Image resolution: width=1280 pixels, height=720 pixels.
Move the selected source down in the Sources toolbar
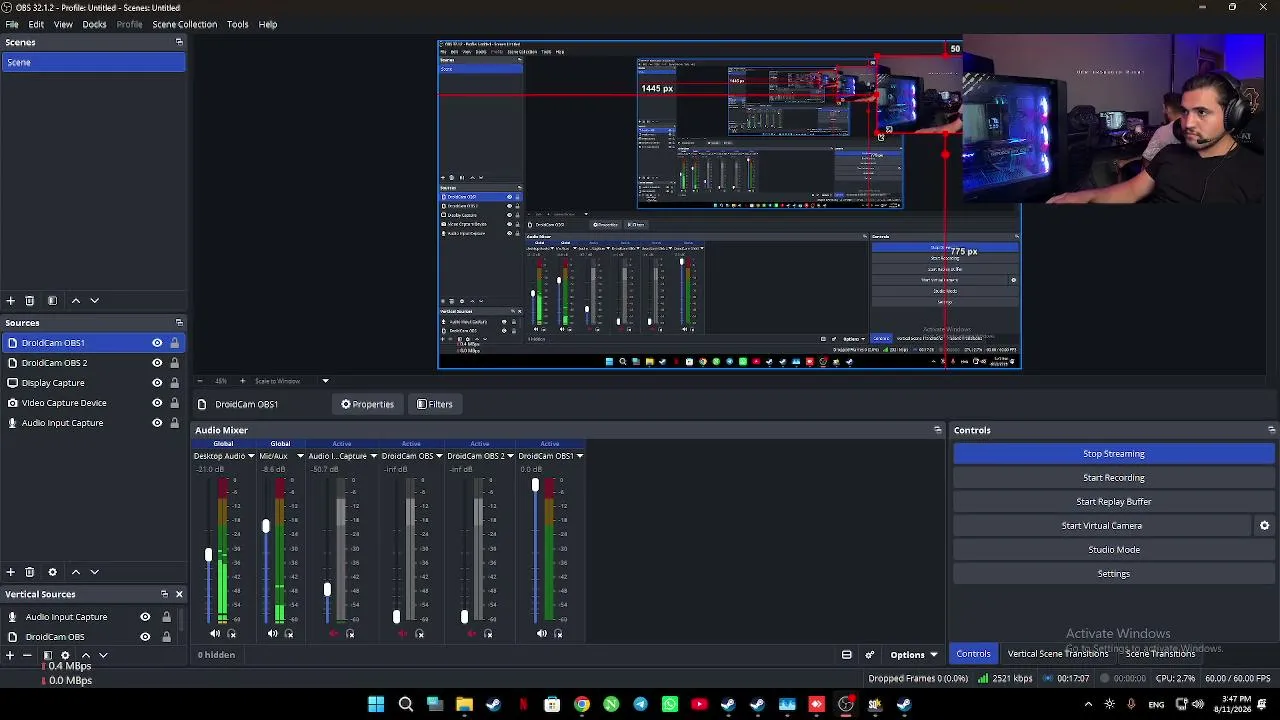95,572
